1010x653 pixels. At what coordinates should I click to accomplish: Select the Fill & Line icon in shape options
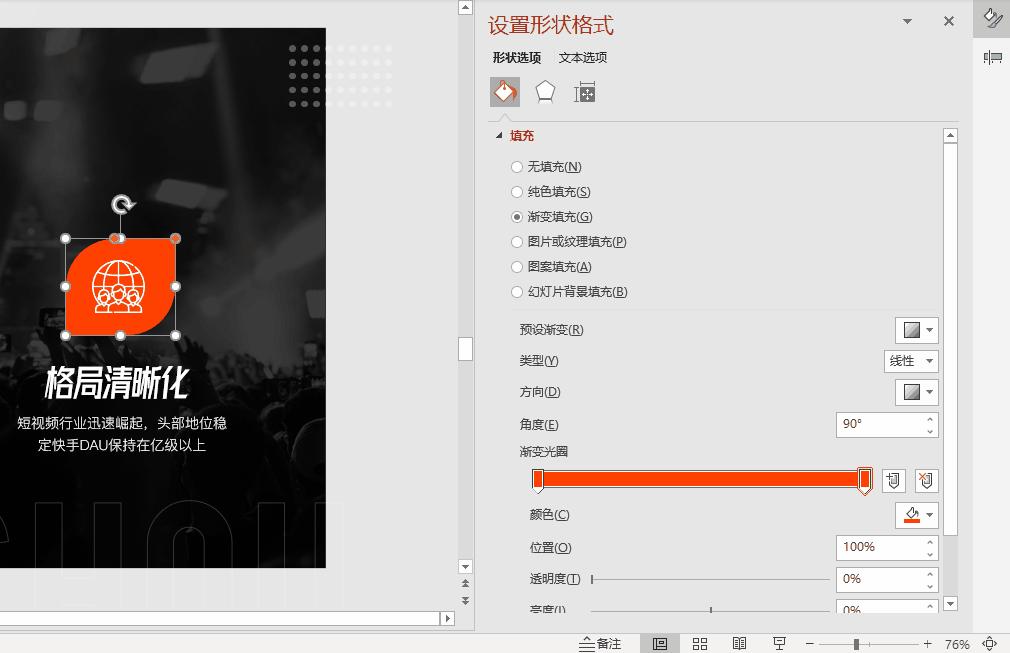pos(505,91)
